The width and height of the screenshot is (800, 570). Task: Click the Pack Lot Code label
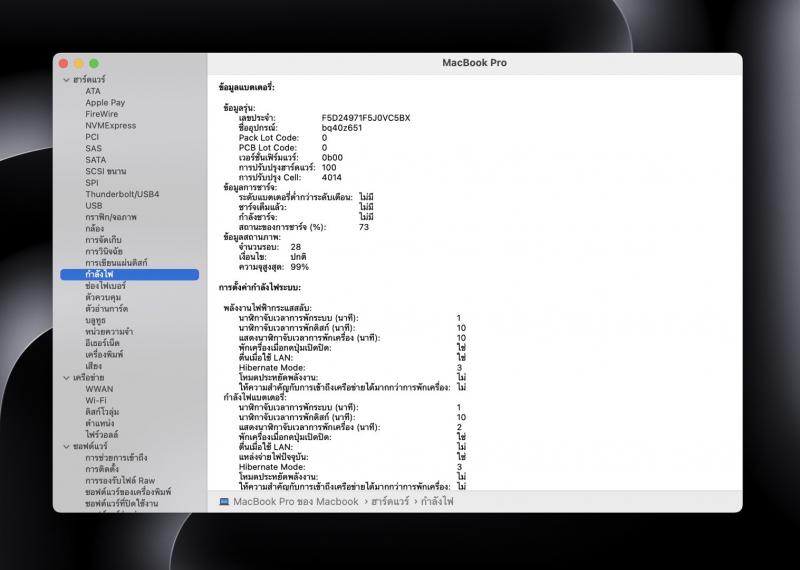coord(269,138)
